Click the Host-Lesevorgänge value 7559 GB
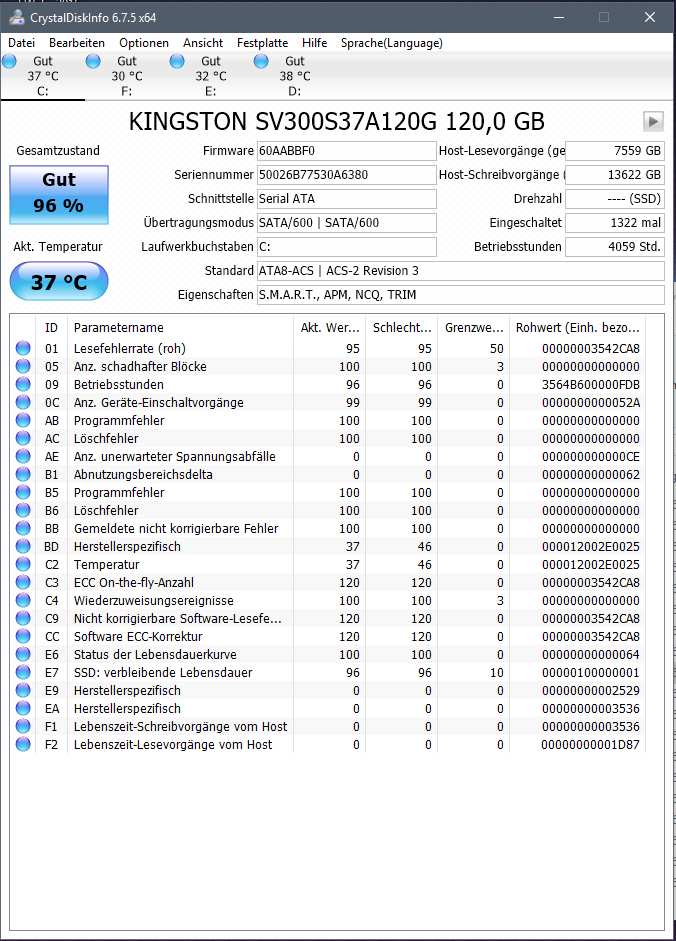This screenshot has height=941, width=676. [615, 151]
